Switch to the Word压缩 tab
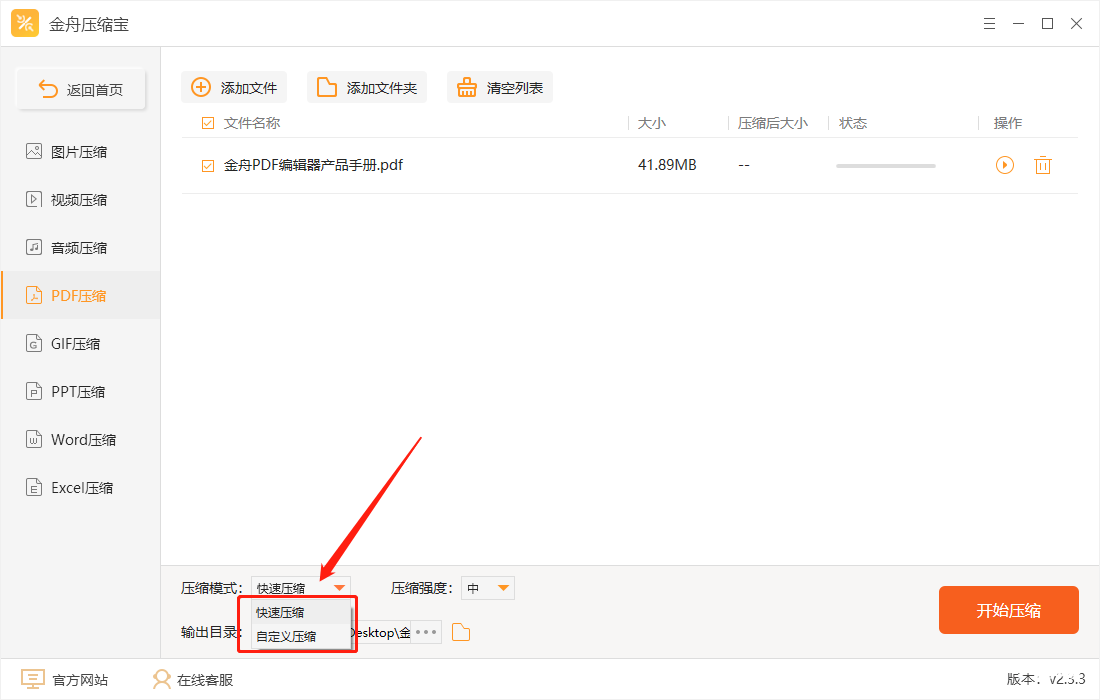Image resolution: width=1100 pixels, height=700 pixels. [80, 439]
